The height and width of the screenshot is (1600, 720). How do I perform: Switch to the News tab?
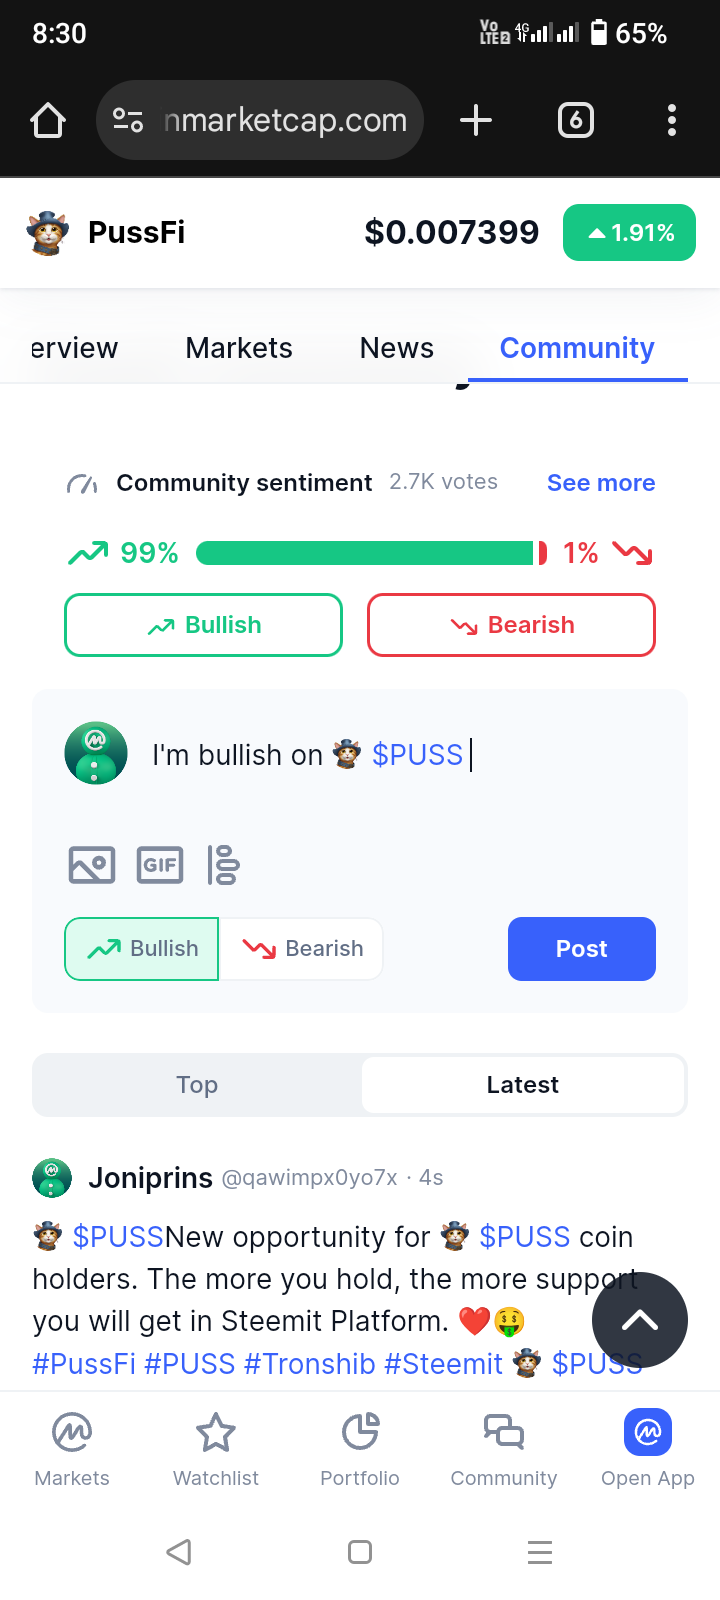tap(397, 348)
